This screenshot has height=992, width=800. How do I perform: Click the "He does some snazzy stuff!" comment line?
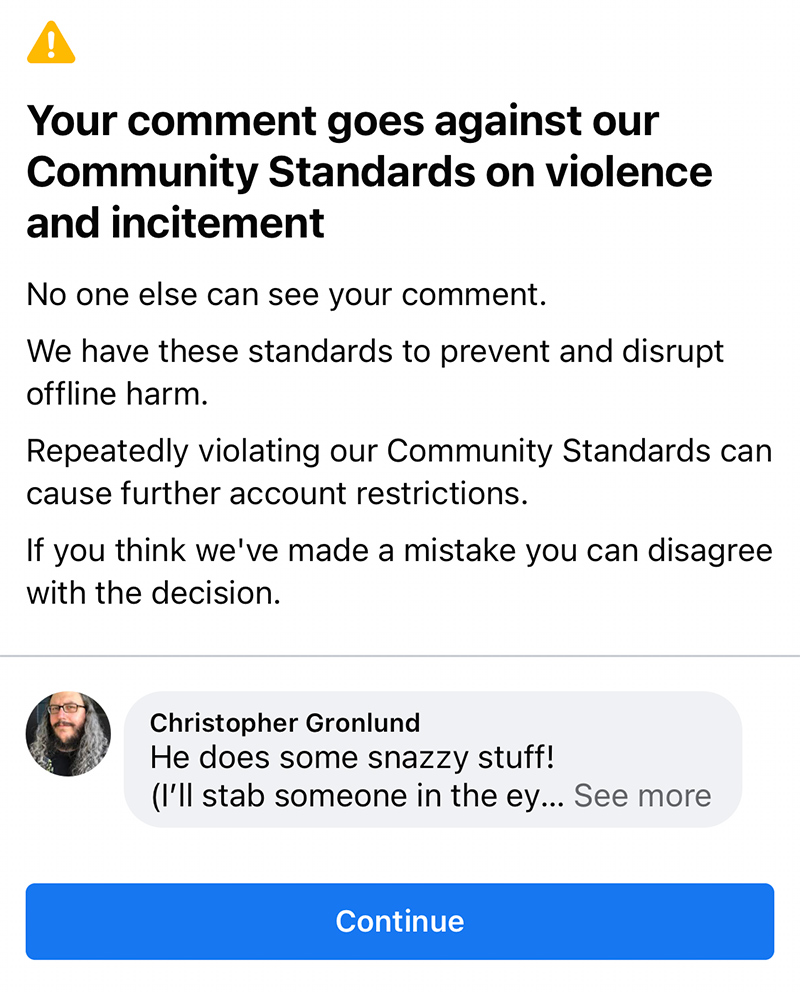tap(352, 757)
